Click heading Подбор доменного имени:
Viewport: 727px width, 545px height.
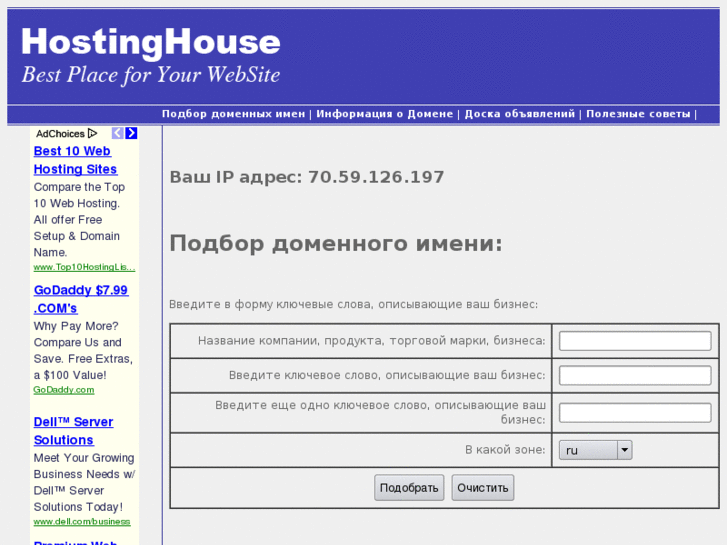(x=336, y=243)
